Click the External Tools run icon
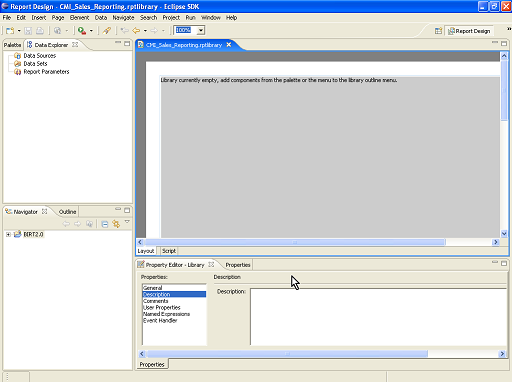The height and width of the screenshot is (382, 512). 82,31
